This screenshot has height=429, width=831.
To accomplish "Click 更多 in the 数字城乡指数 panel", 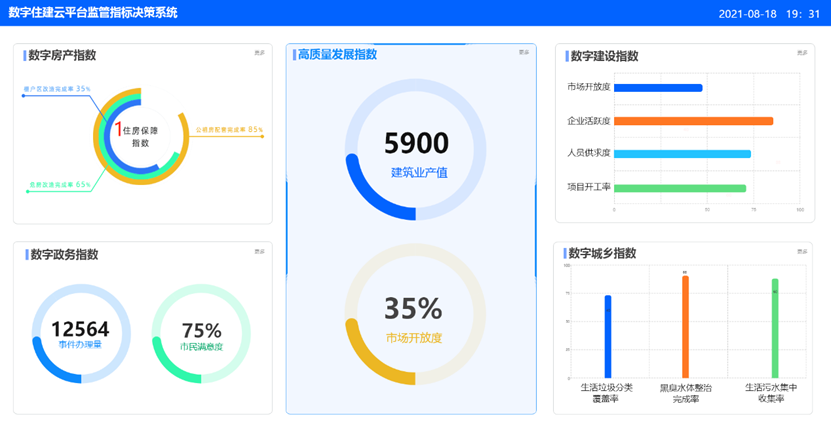I will 802,251.
